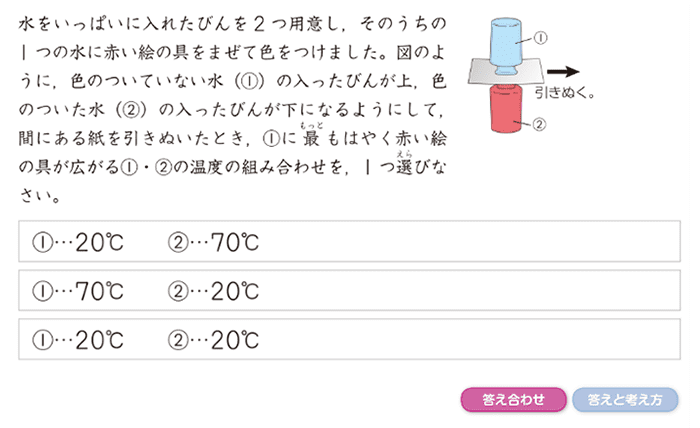Click circled ① in the first answer row
This screenshot has height=428, width=700.
tap(42, 243)
